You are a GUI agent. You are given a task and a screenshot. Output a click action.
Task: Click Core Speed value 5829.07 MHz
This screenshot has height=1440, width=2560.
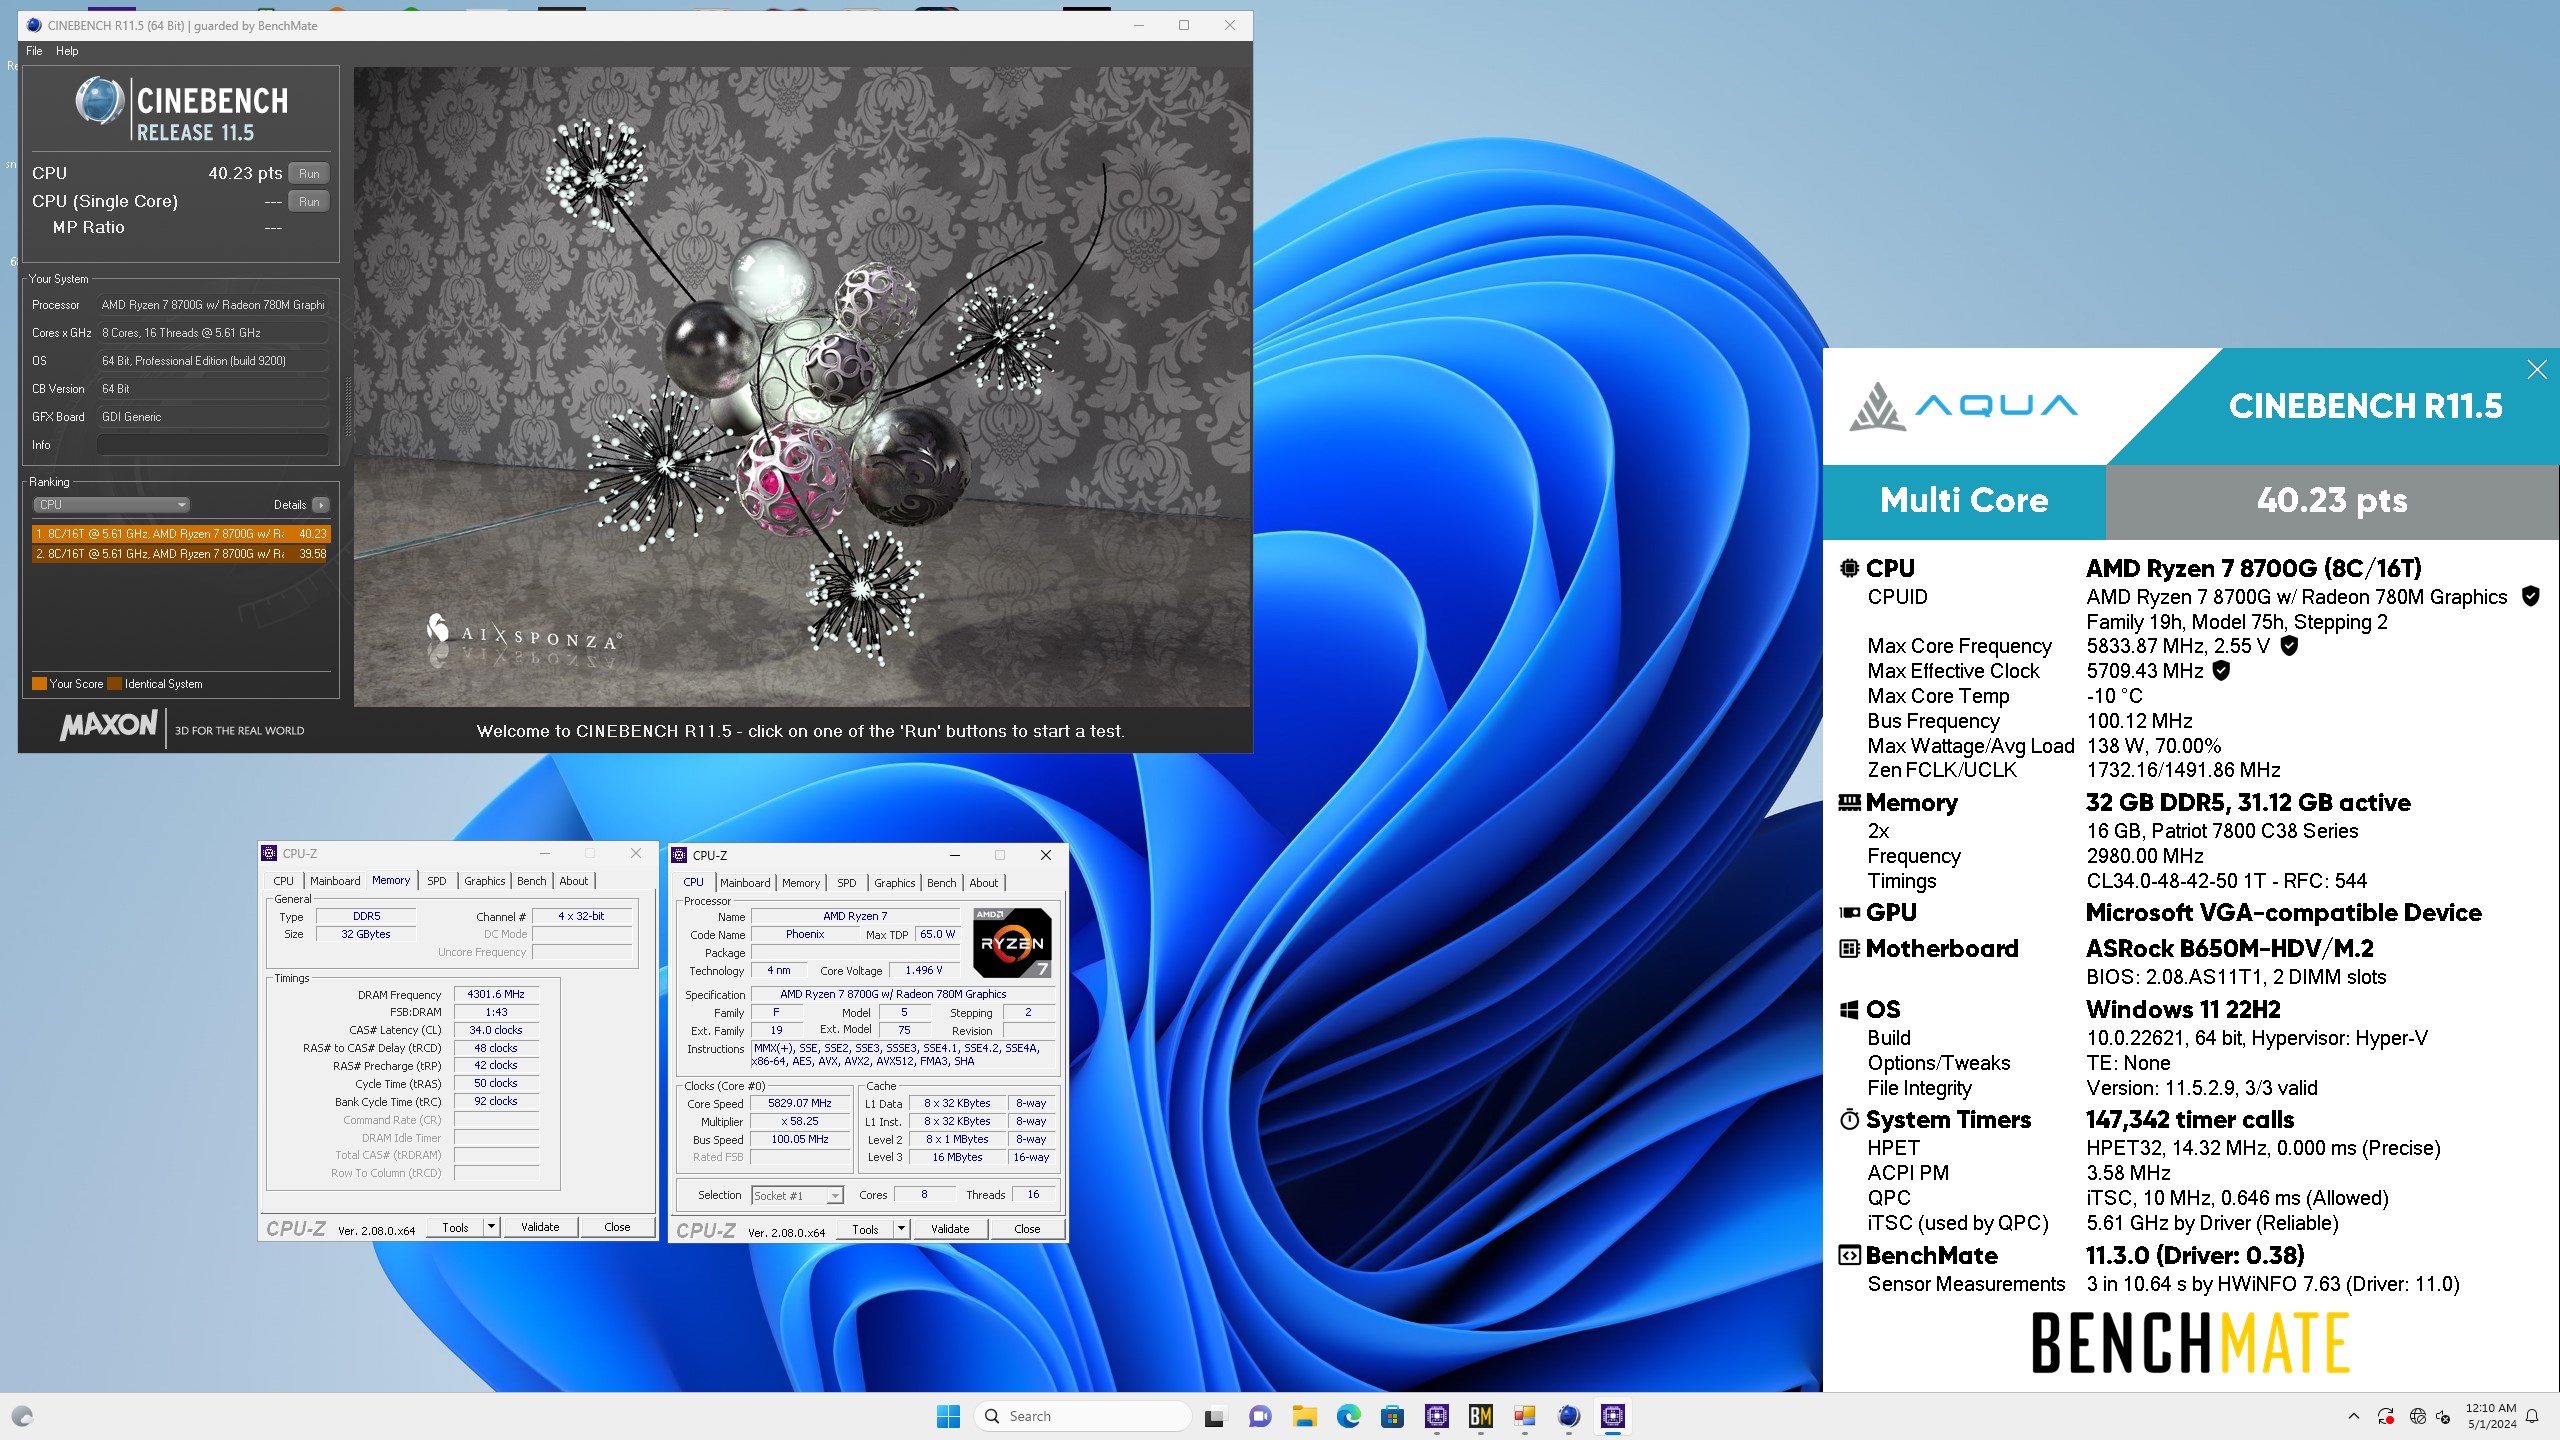(x=800, y=1103)
